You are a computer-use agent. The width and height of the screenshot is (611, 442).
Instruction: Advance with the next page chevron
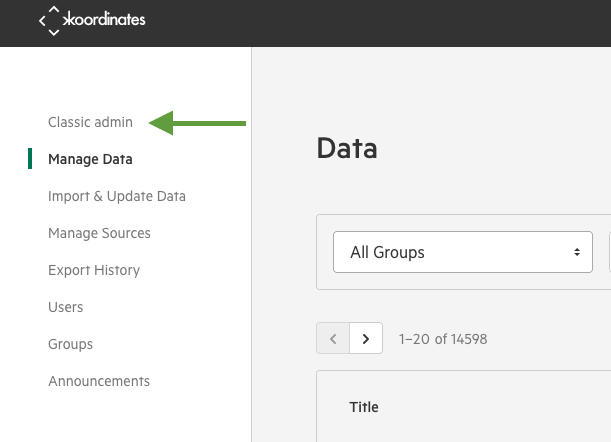click(x=366, y=338)
